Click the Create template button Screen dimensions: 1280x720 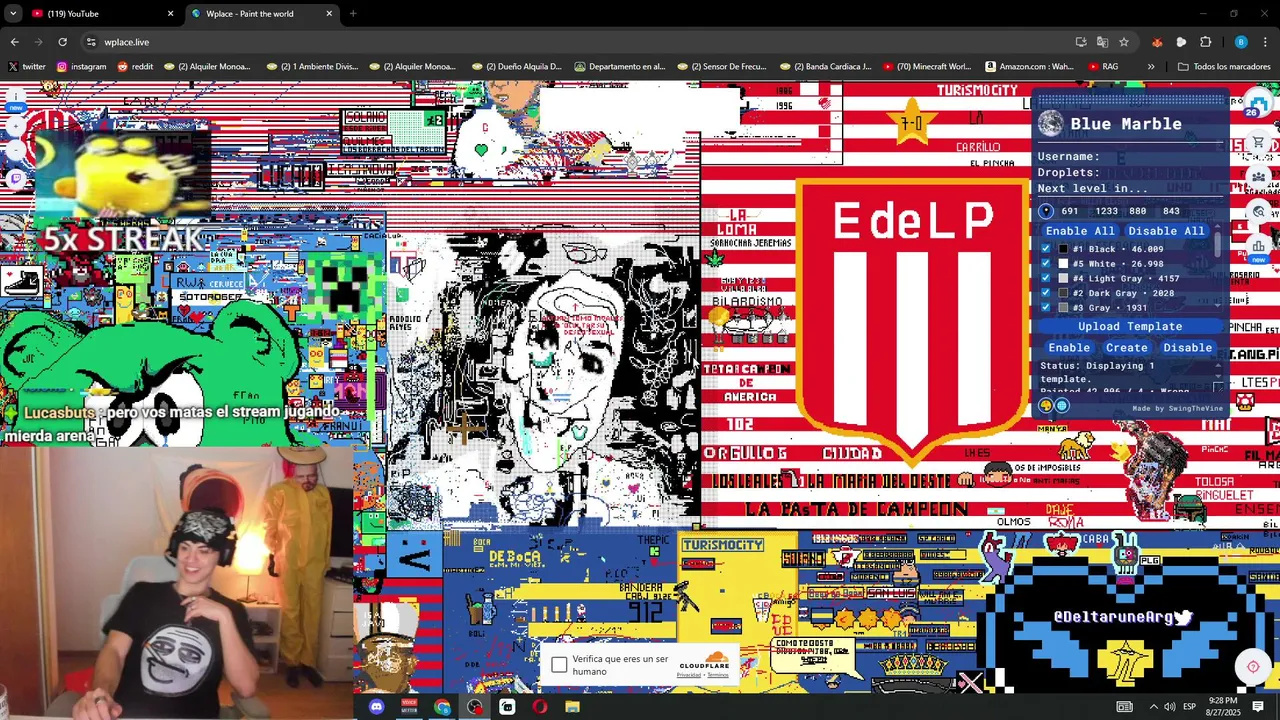(1126, 348)
